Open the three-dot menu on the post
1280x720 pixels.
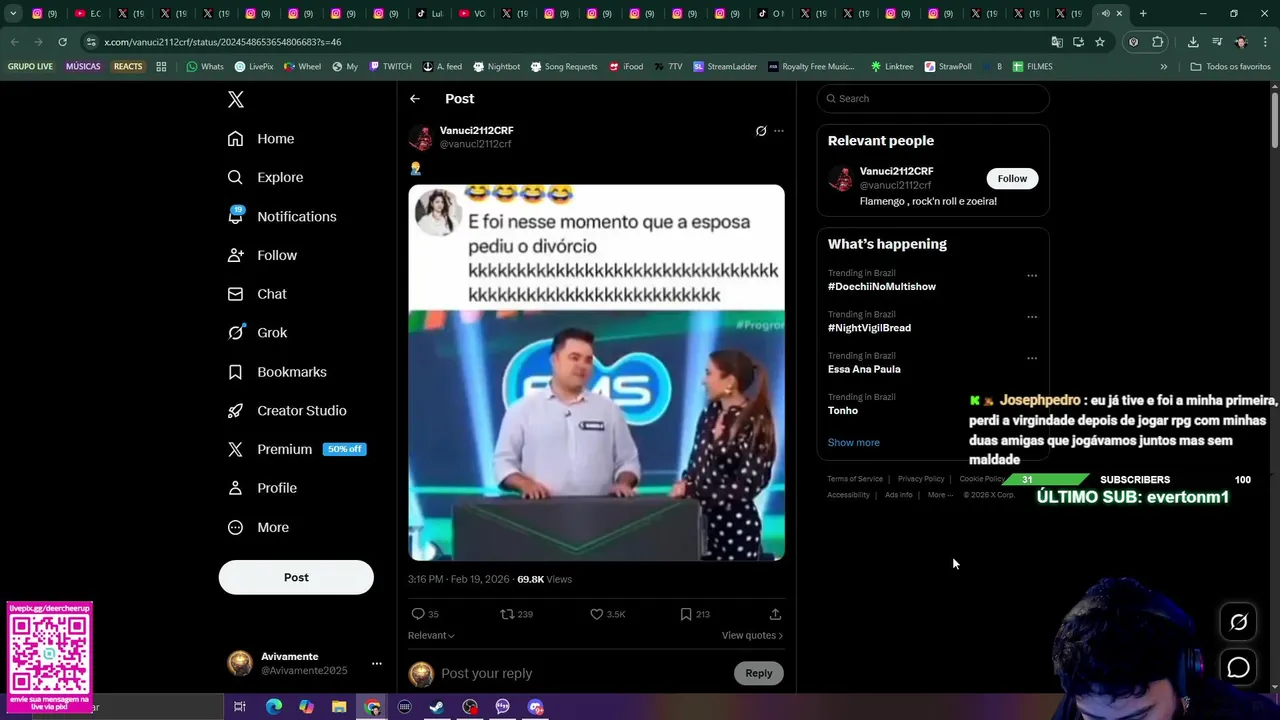pyautogui.click(x=779, y=131)
